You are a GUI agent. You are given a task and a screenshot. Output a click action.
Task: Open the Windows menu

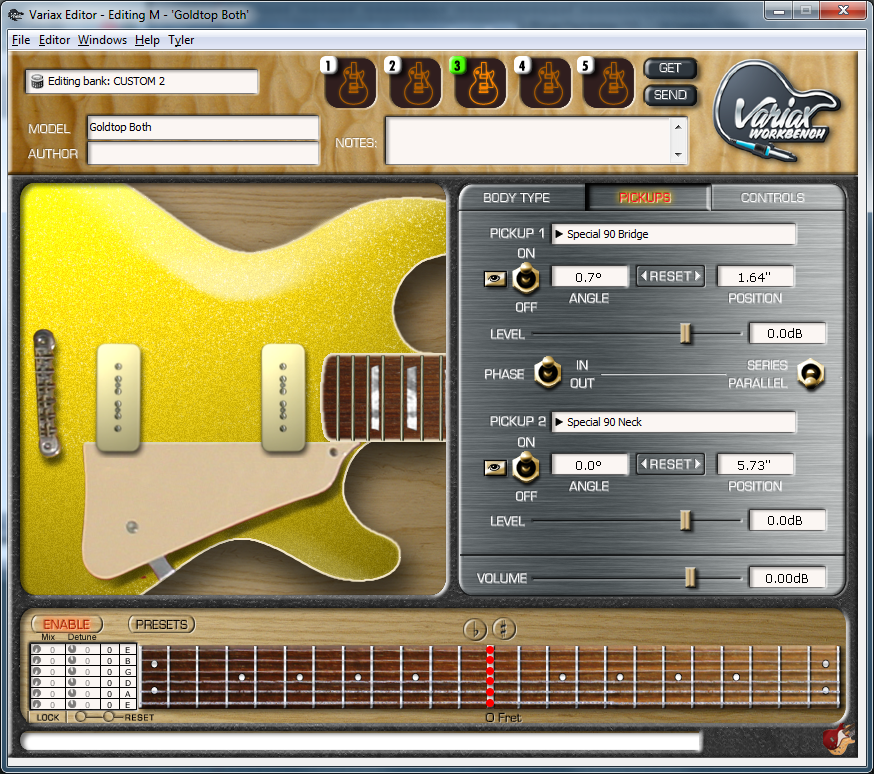click(x=102, y=40)
